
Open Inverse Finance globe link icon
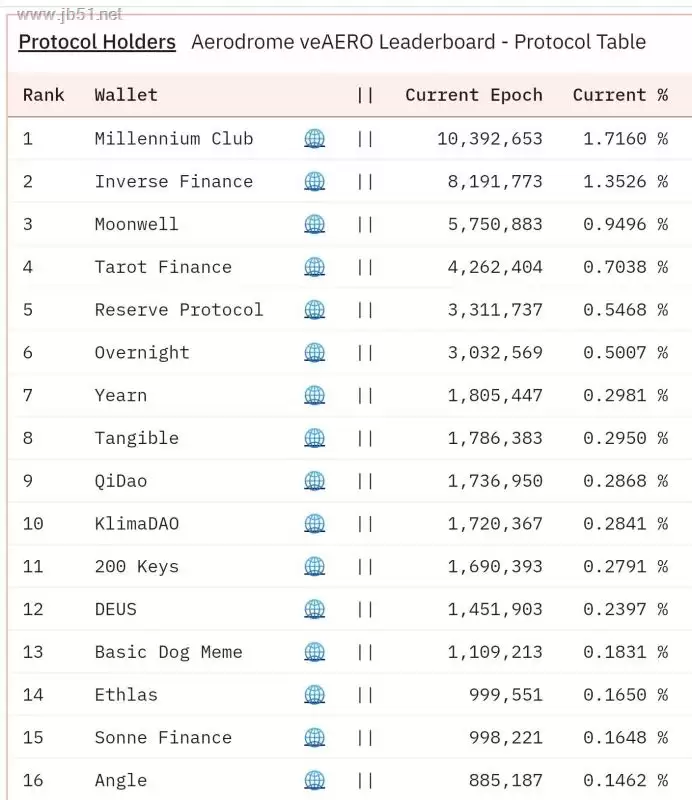pos(314,182)
